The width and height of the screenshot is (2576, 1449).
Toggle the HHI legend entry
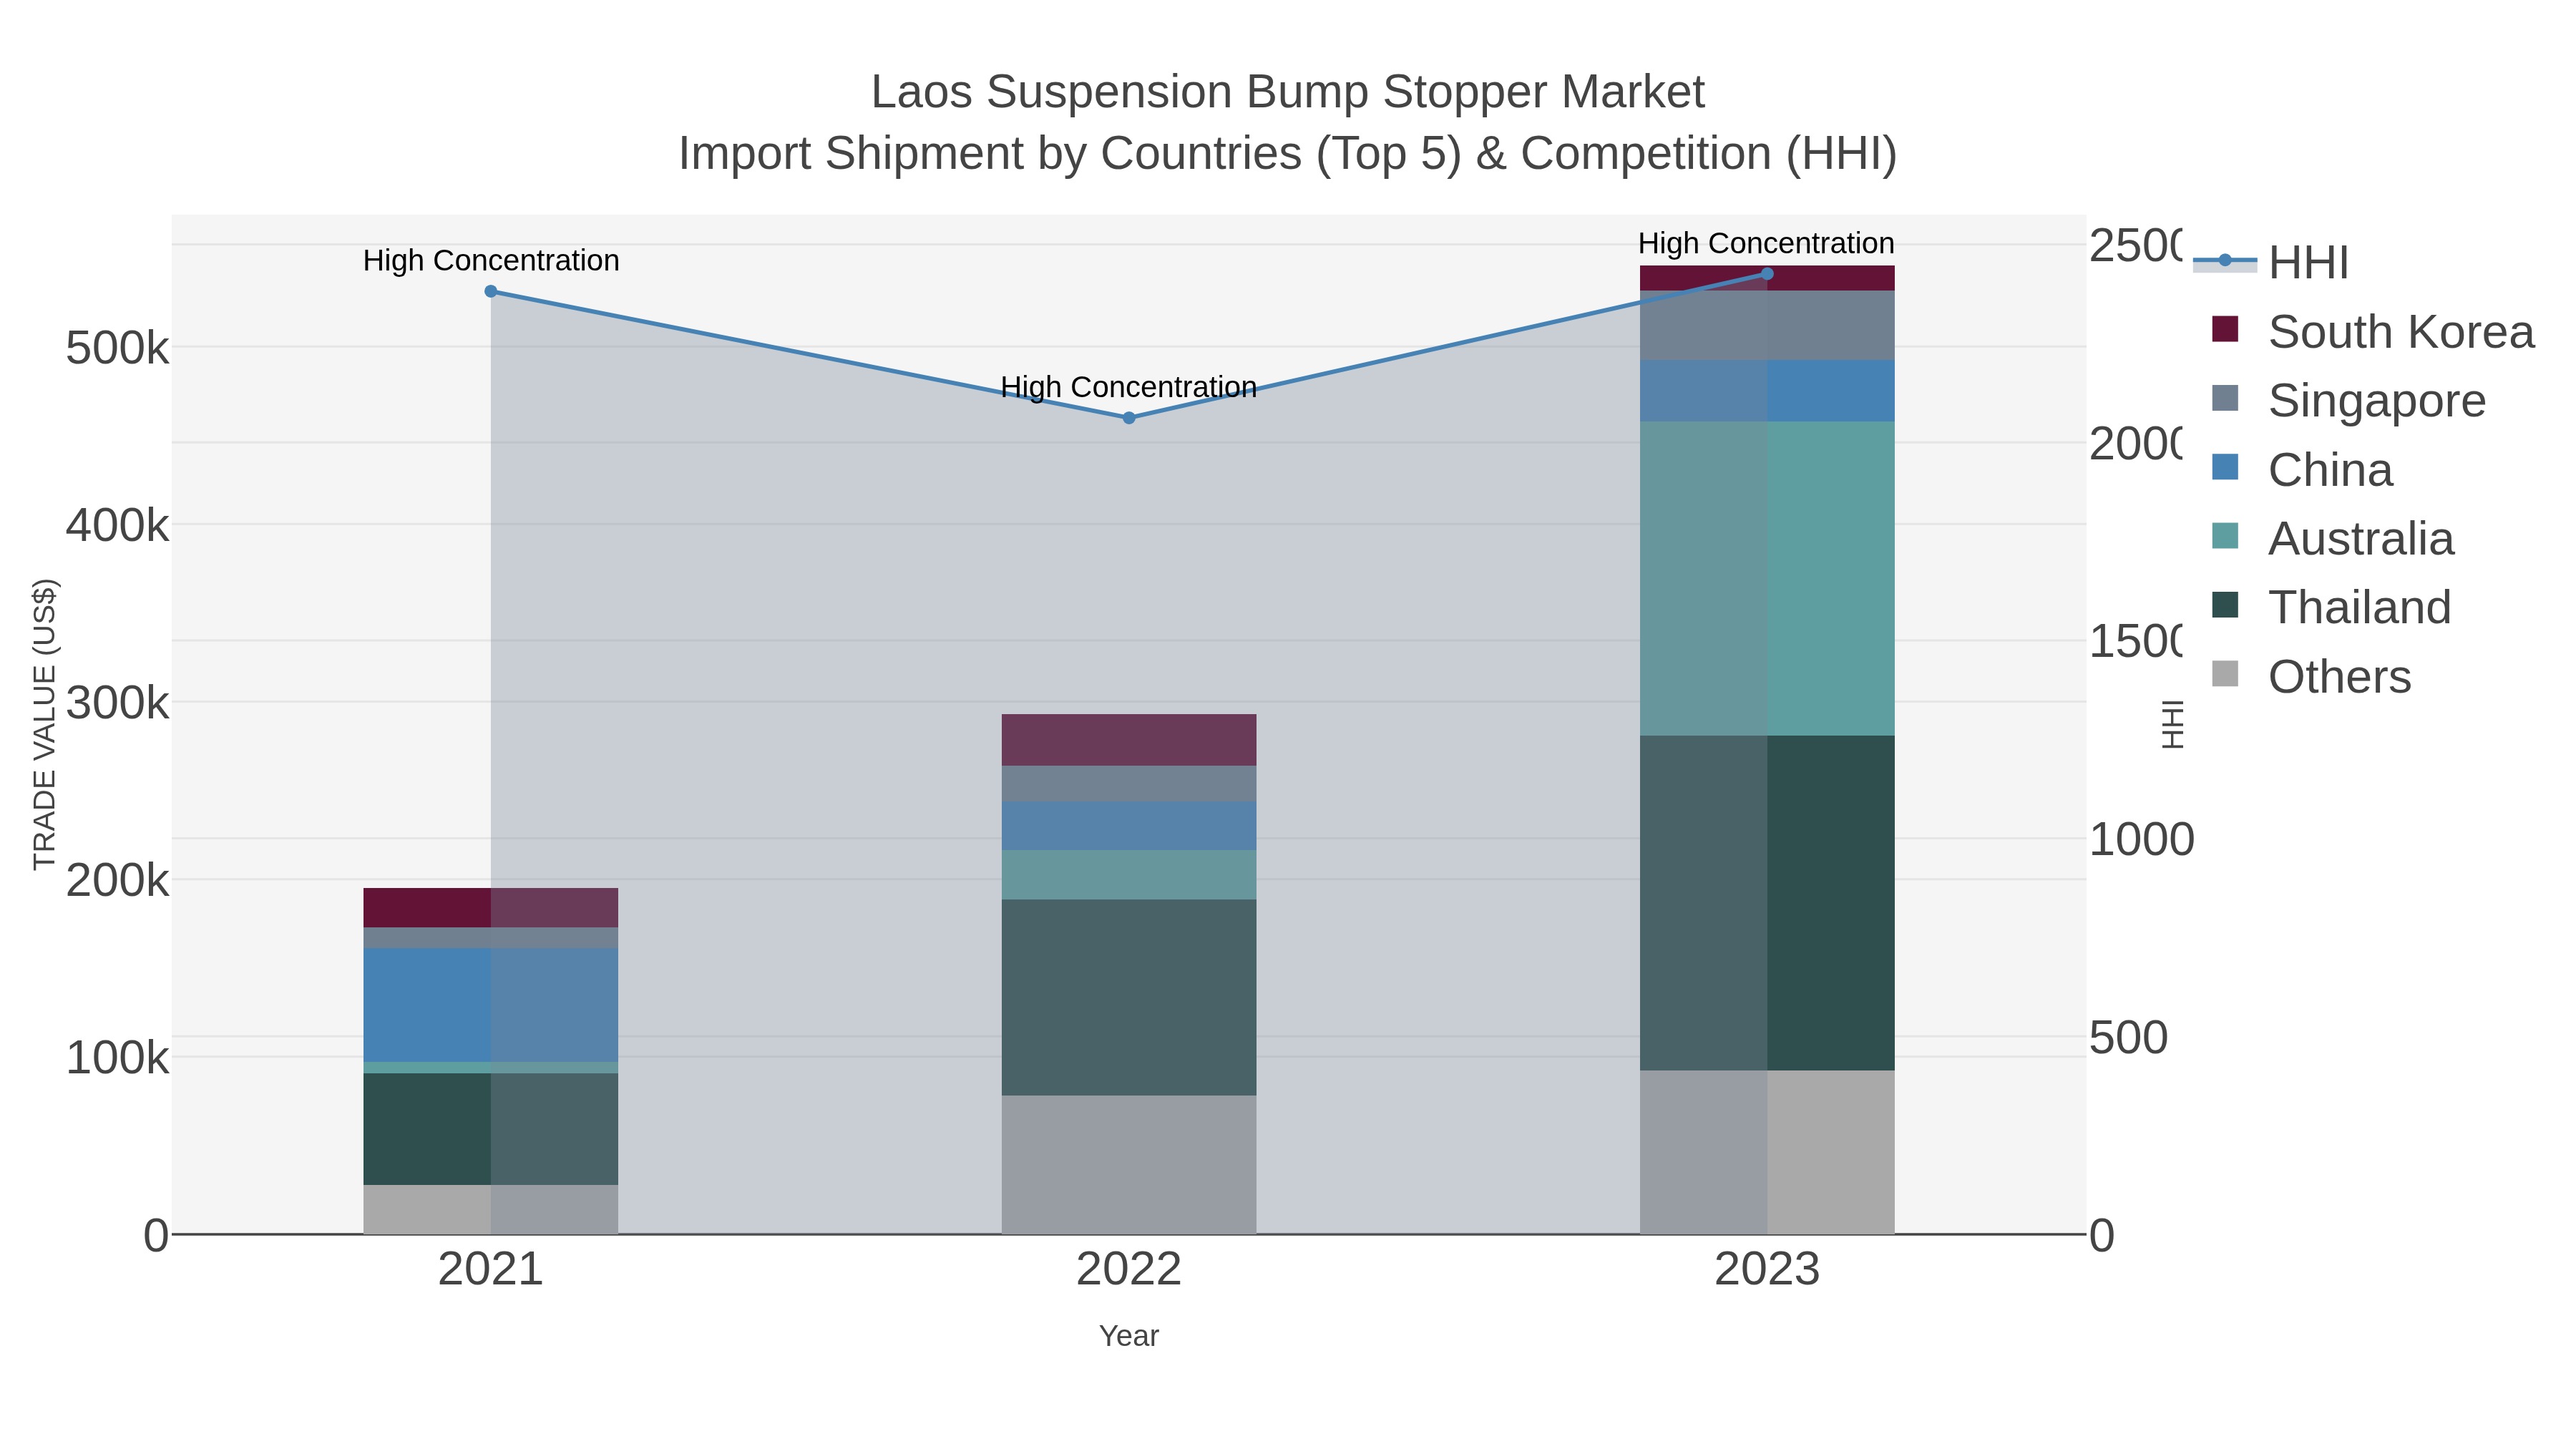pyautogui.click(x=2272, y=262)
